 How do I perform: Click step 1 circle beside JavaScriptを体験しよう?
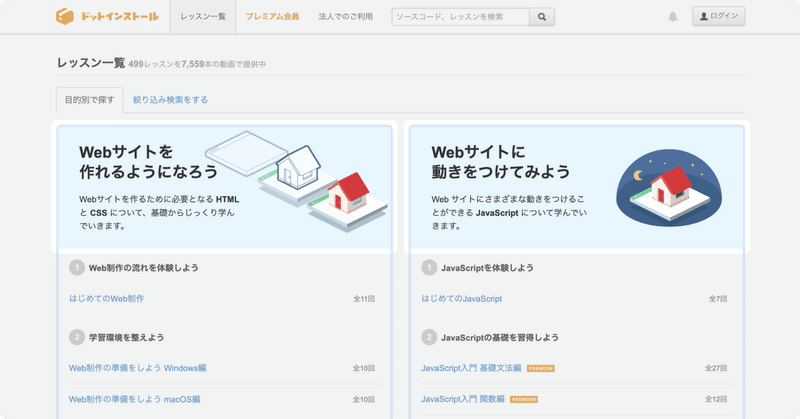point(429,267)
